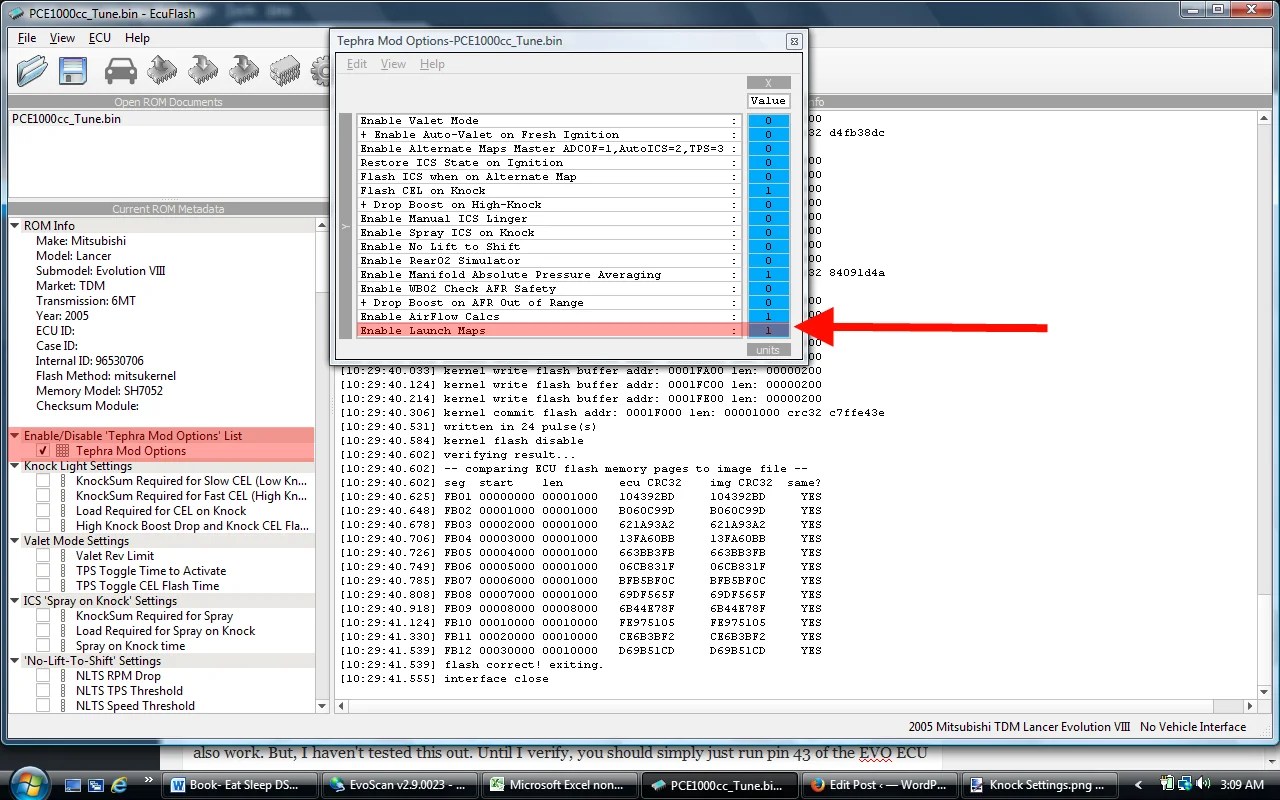Viewport: 1280px width, 800px height.
Task: Click the first chip icon with a down arrow
Action: point(203,70)
